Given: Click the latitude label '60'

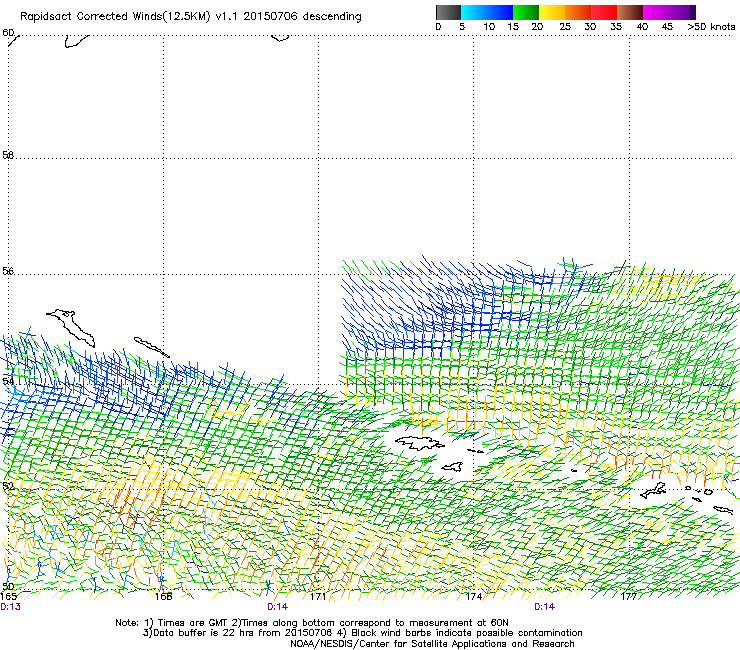Looking at the screenshot, I should point(8,33).
